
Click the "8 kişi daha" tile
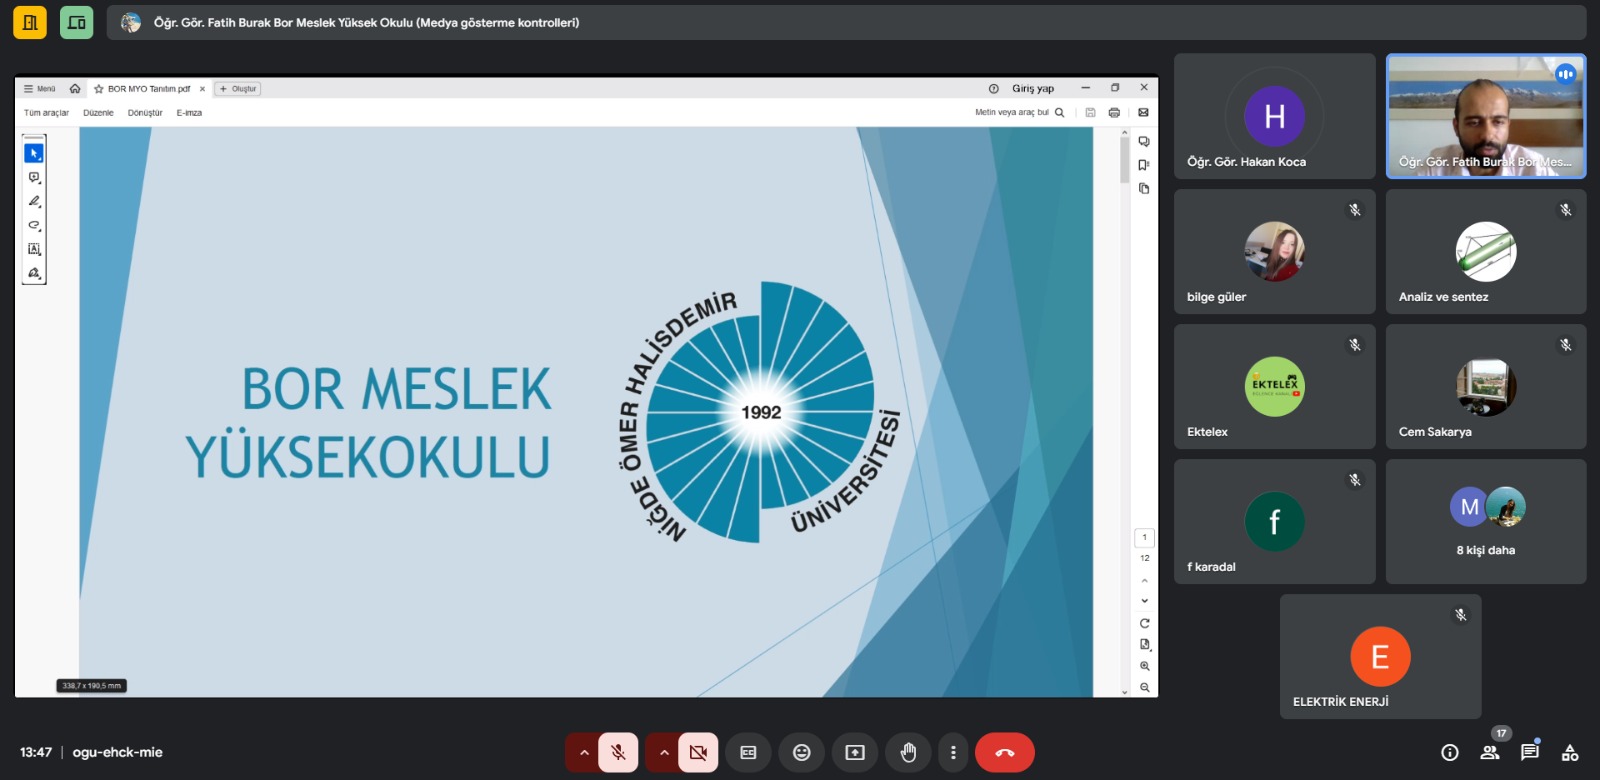1485,521
